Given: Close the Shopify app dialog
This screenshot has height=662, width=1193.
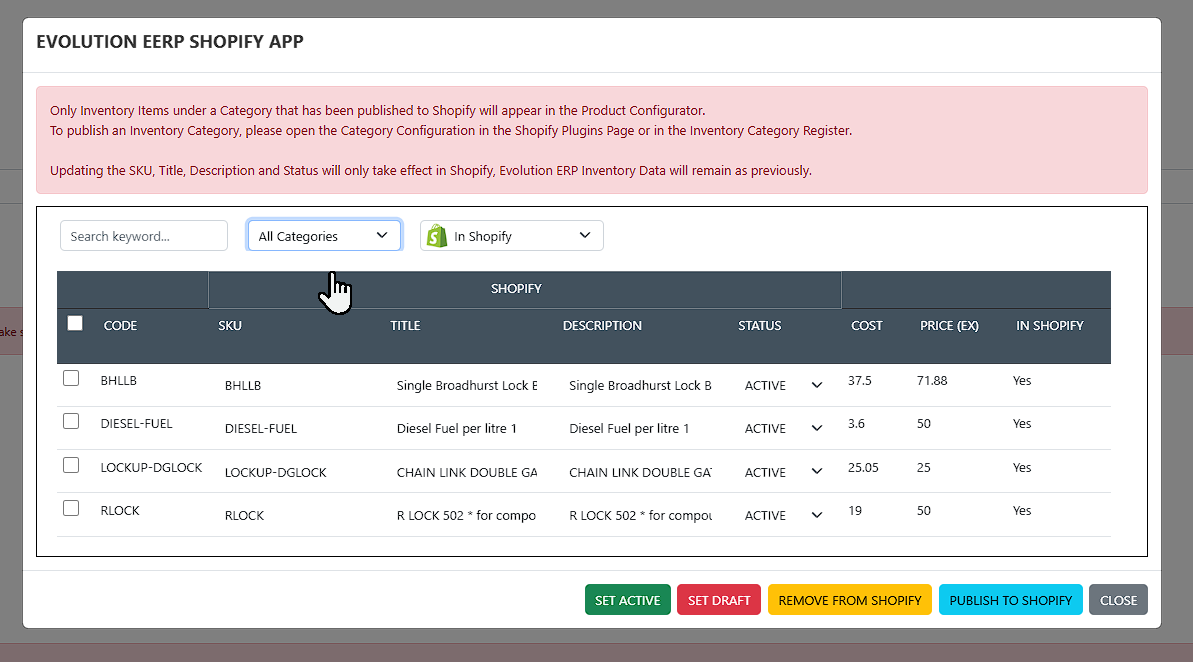Looking at the screenshot, I should pyautogui.click(x=1118, y=600).
